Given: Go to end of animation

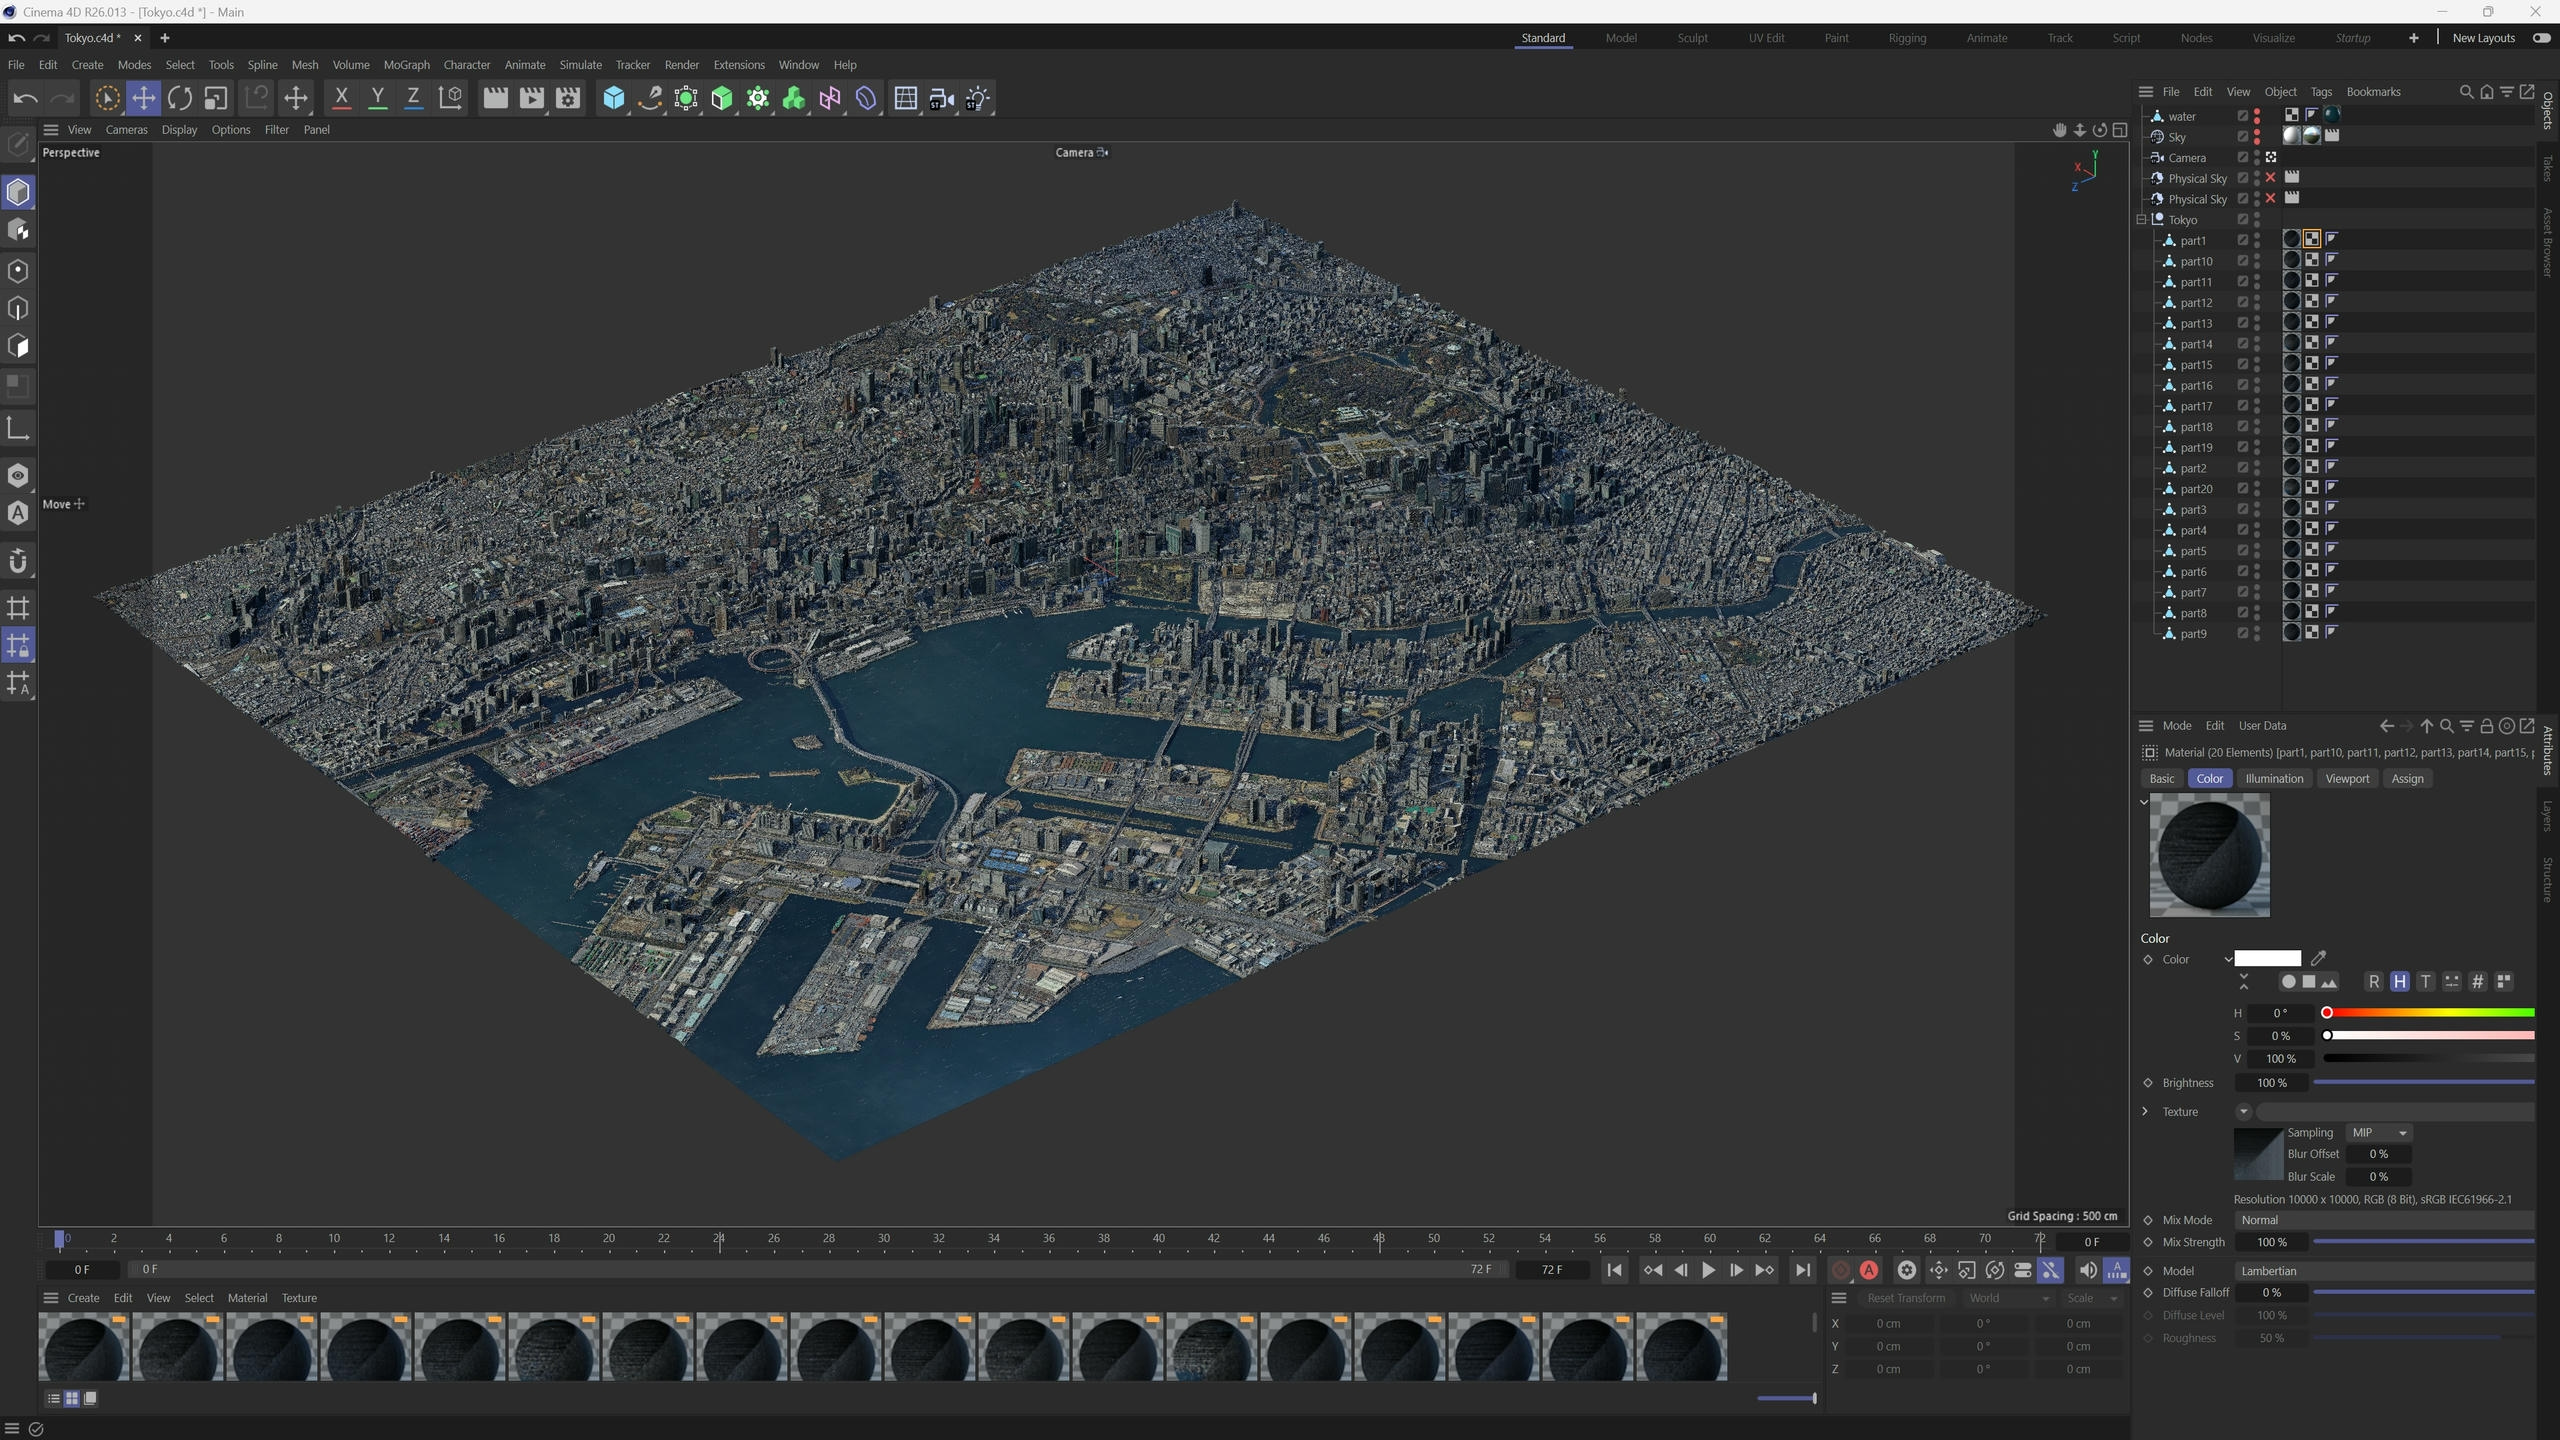Looking at the screenshot, I should (x=1802, y=1270).
